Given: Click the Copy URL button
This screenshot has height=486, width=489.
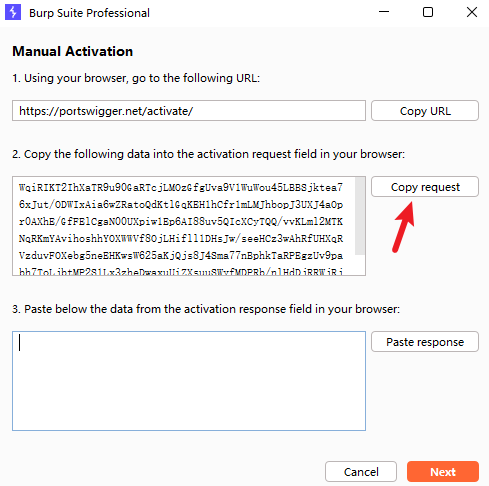Looking at the screenshot, I should tap(425, 111).
